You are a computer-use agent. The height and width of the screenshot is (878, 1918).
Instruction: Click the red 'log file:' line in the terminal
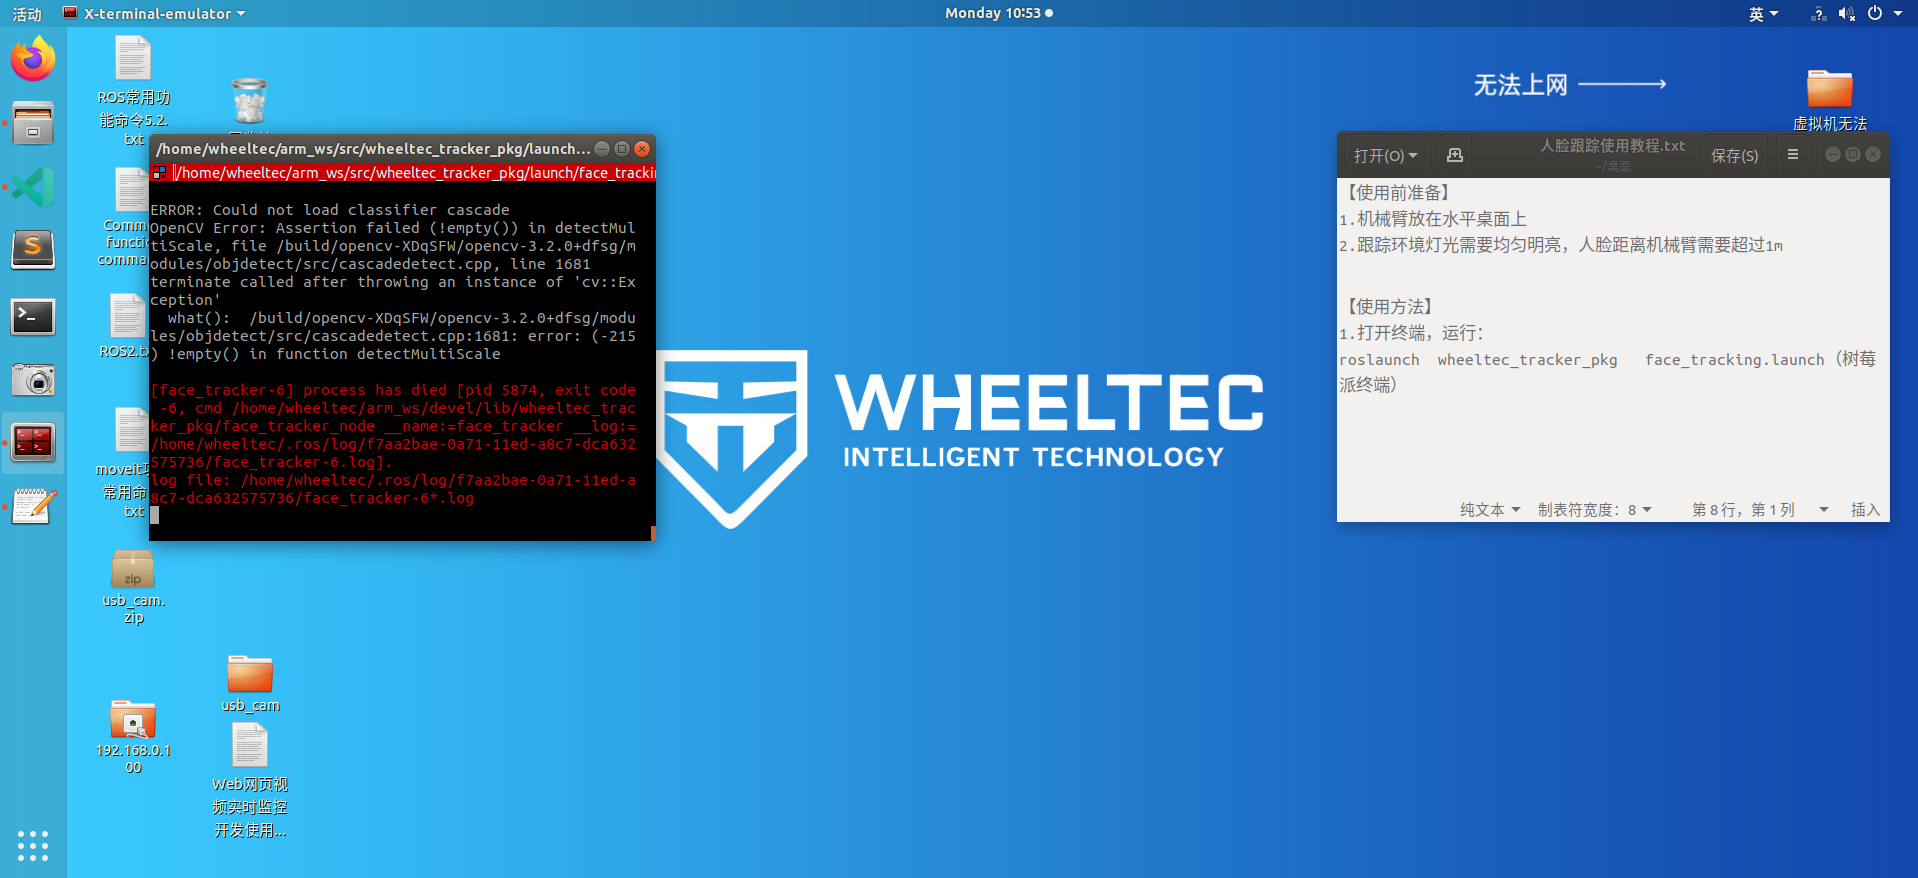[x=393, y=480]
